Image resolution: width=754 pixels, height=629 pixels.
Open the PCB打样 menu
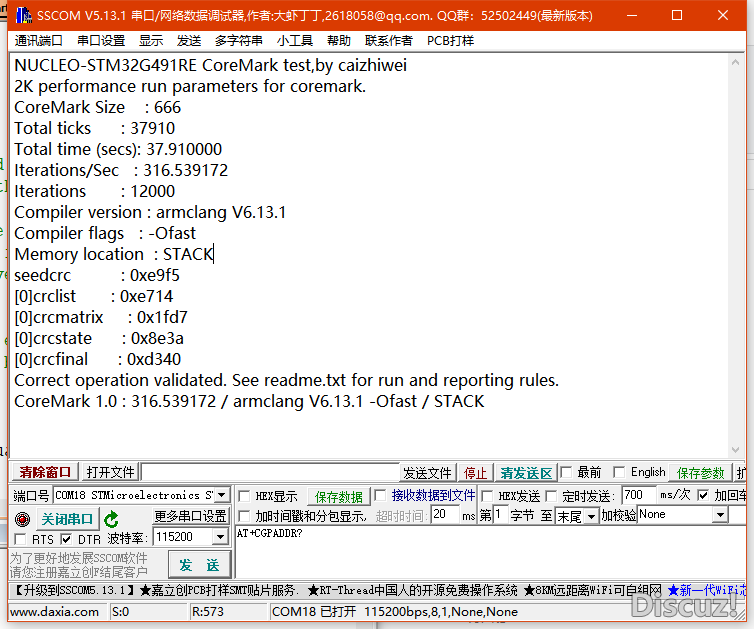pyautogui.click(x=451, y=41)
